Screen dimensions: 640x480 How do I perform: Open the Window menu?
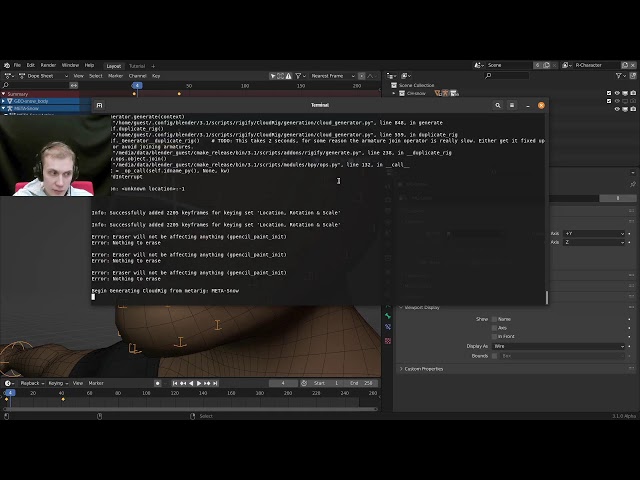tap(70, 65)
